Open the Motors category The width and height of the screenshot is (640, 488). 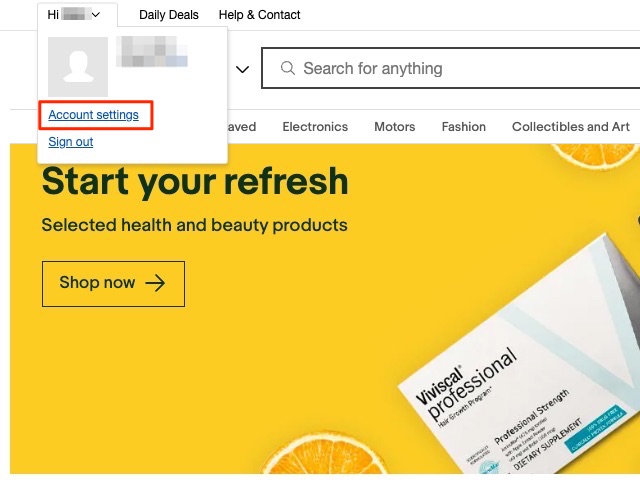tap(394, 127)
